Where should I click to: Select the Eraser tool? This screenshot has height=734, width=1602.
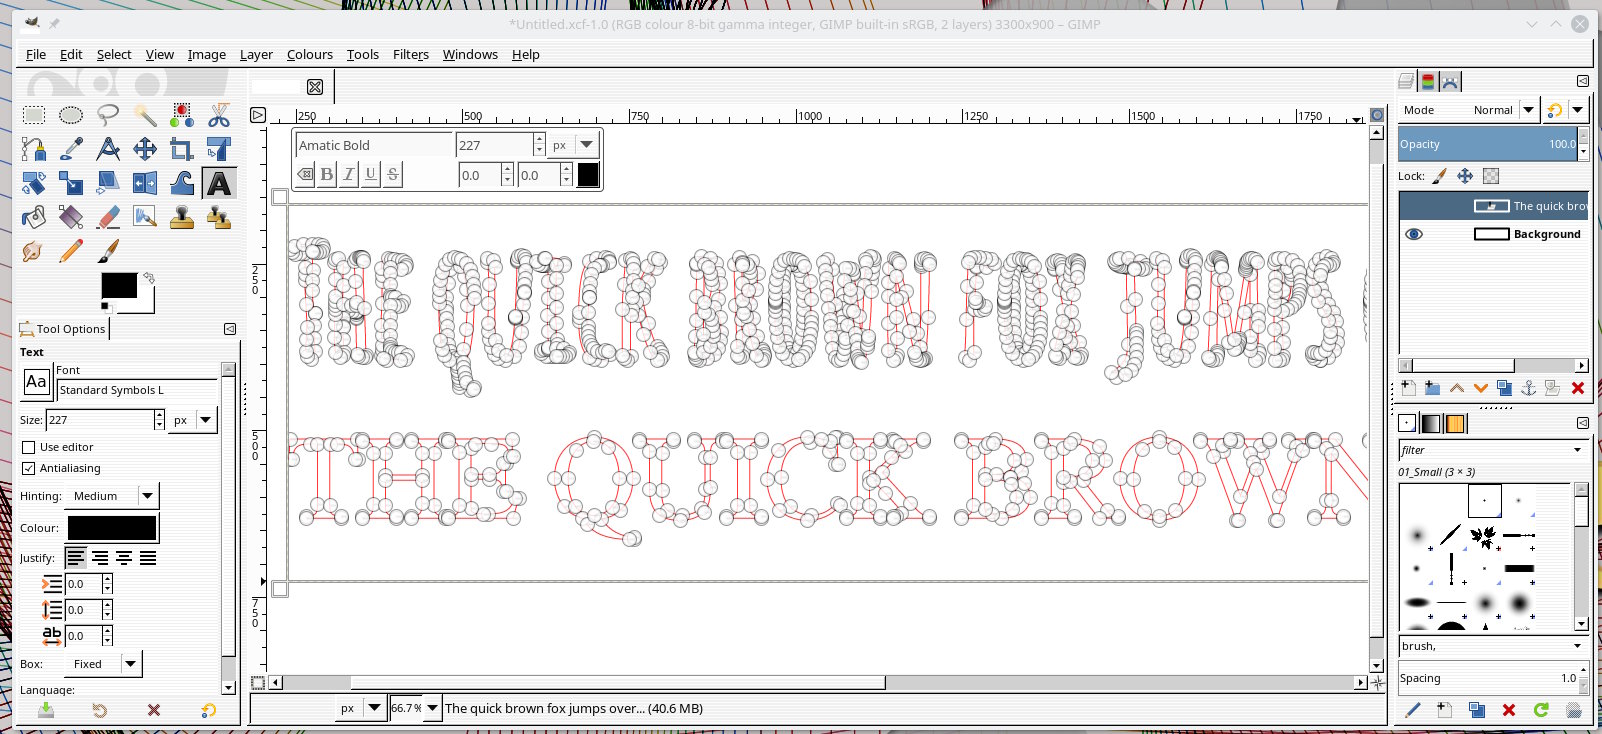(x=108, y=217)
